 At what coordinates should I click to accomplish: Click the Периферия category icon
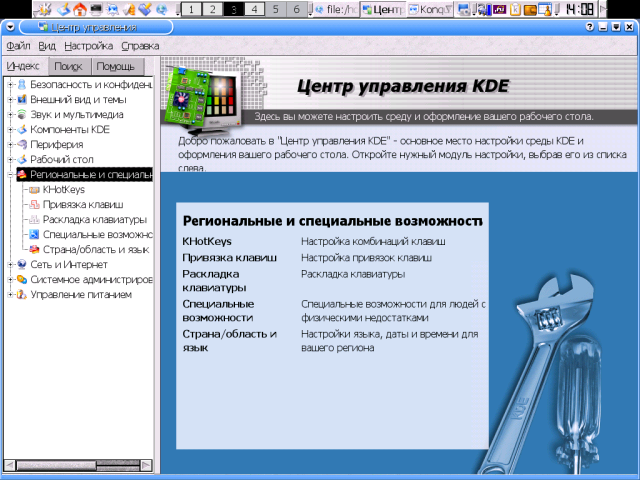click(22, 144)
